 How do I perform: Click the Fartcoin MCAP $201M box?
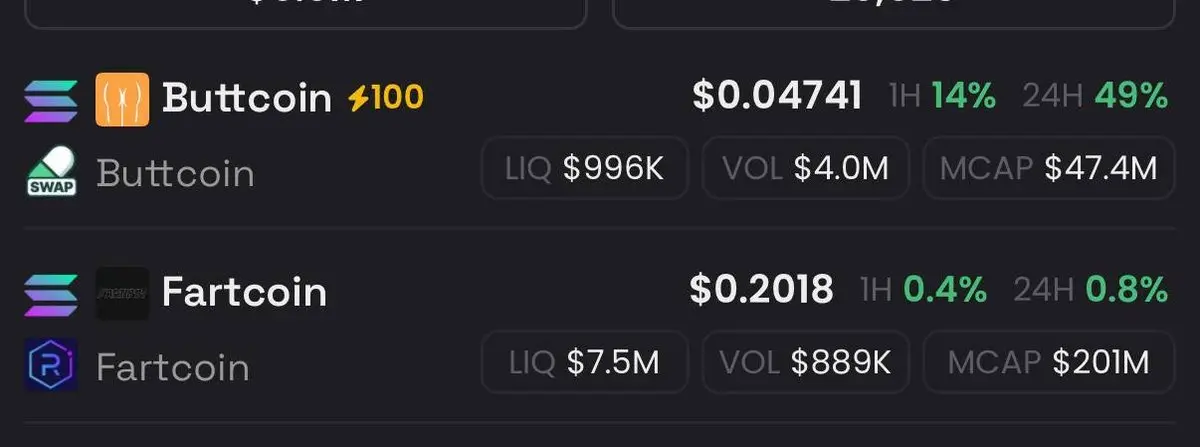1048,362
